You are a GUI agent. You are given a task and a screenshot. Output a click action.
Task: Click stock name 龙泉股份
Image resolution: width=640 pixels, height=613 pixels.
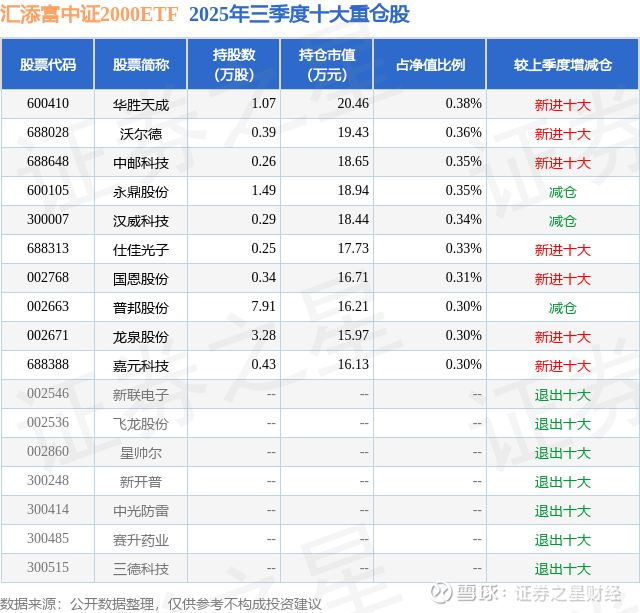141,337
